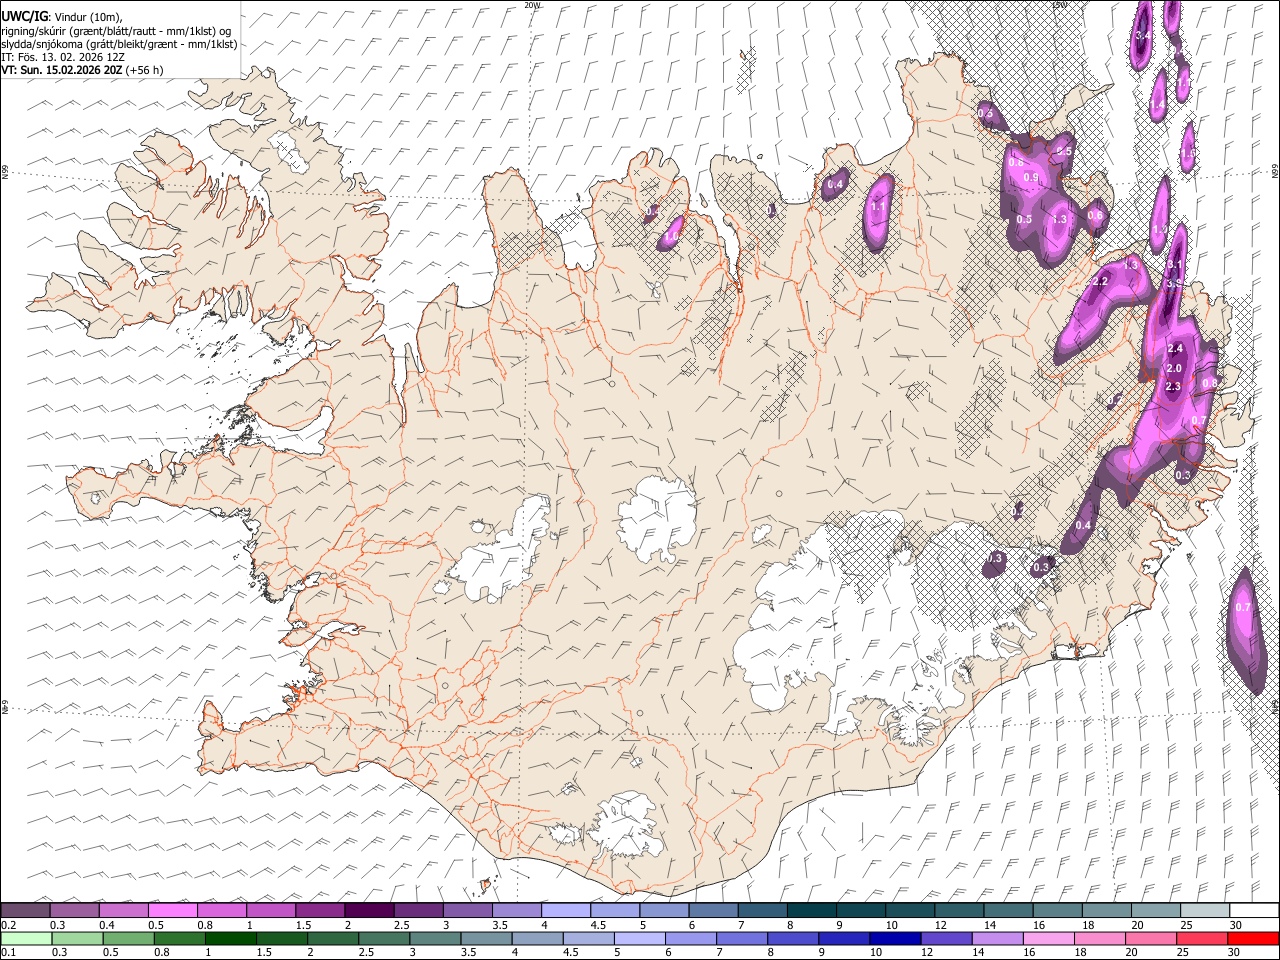Click the 'slydda/snjókoma' legend description line

tap(119, 43)
